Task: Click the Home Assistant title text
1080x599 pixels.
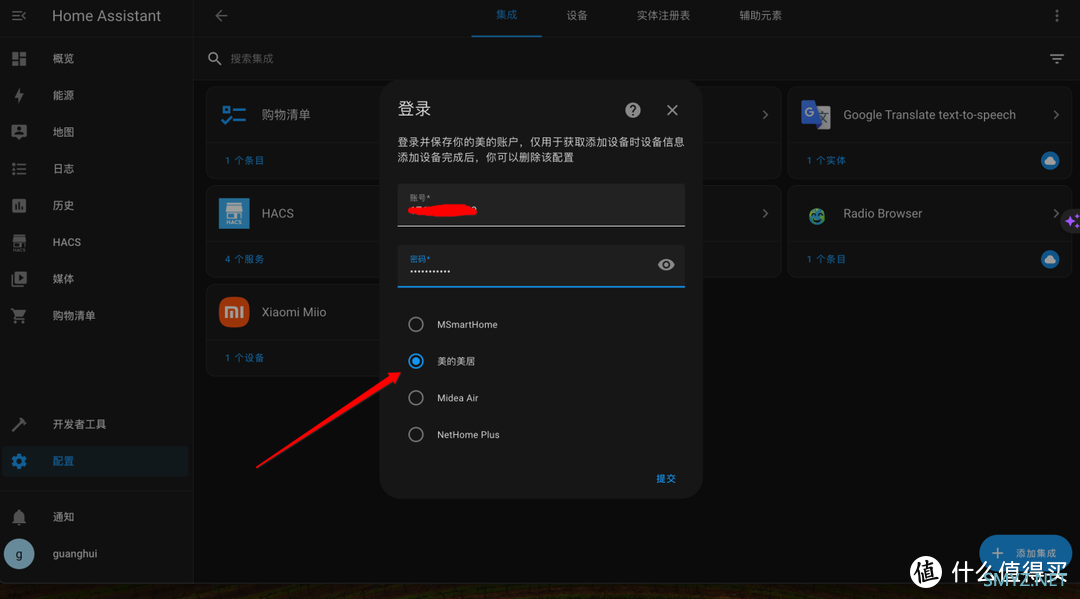Action: (x=106, y=16)
